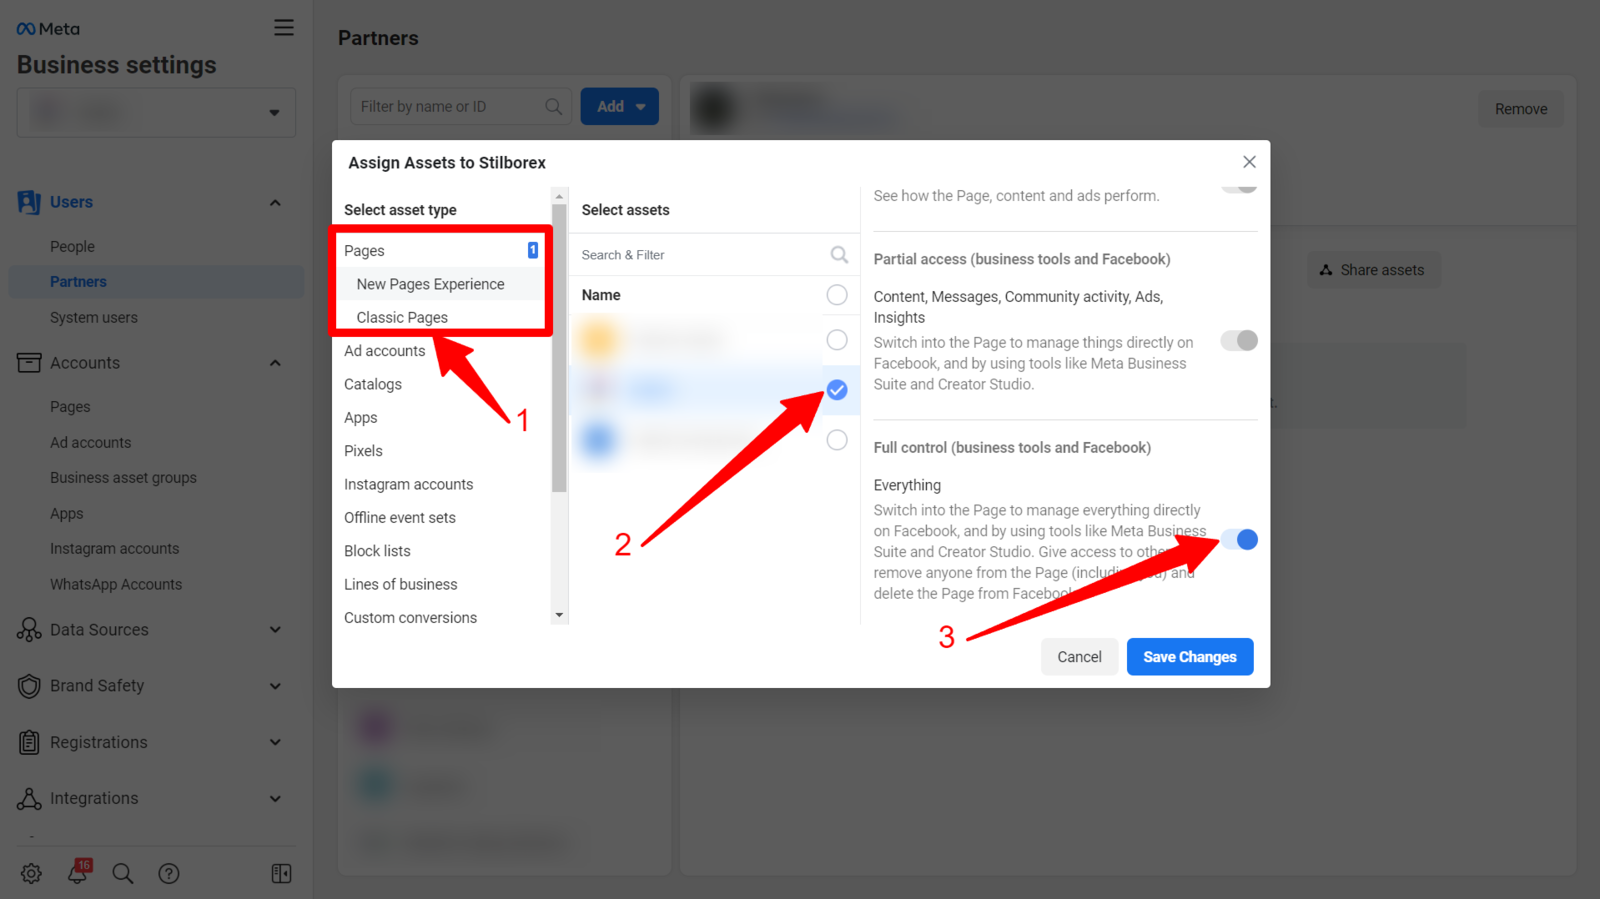Toggle the Everything full control switch
The height and width of the screenshot is (899, 1600).
pos(1239,540)
